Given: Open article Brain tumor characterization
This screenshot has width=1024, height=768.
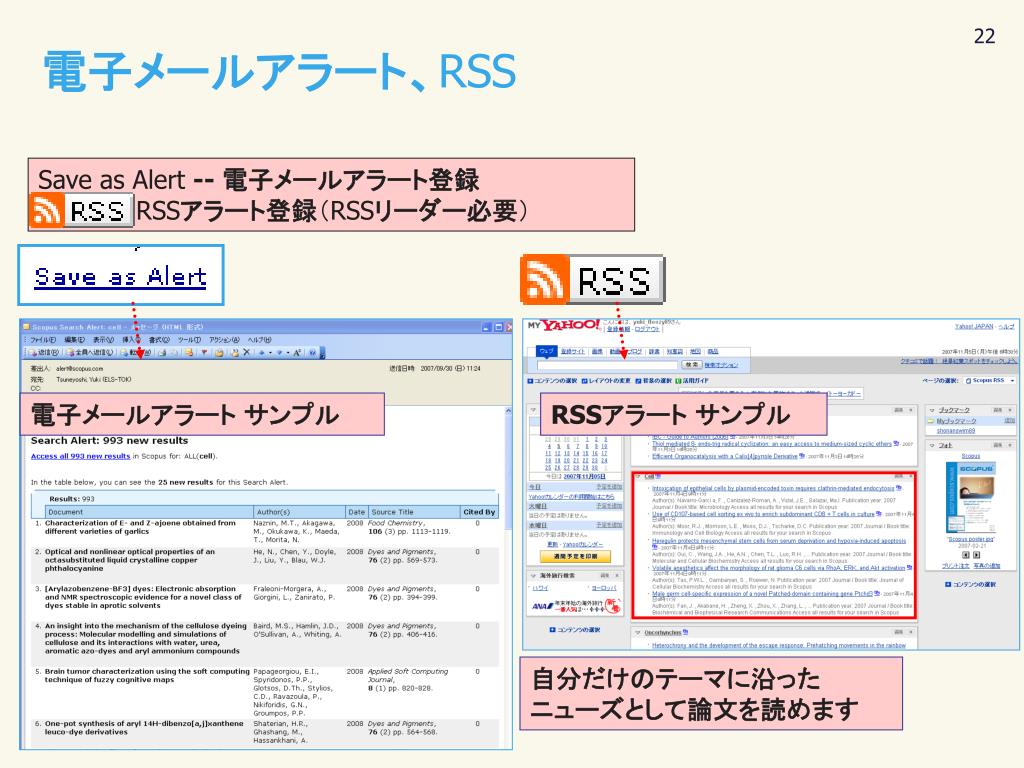Looking at the screenshot, I should 147,675.
